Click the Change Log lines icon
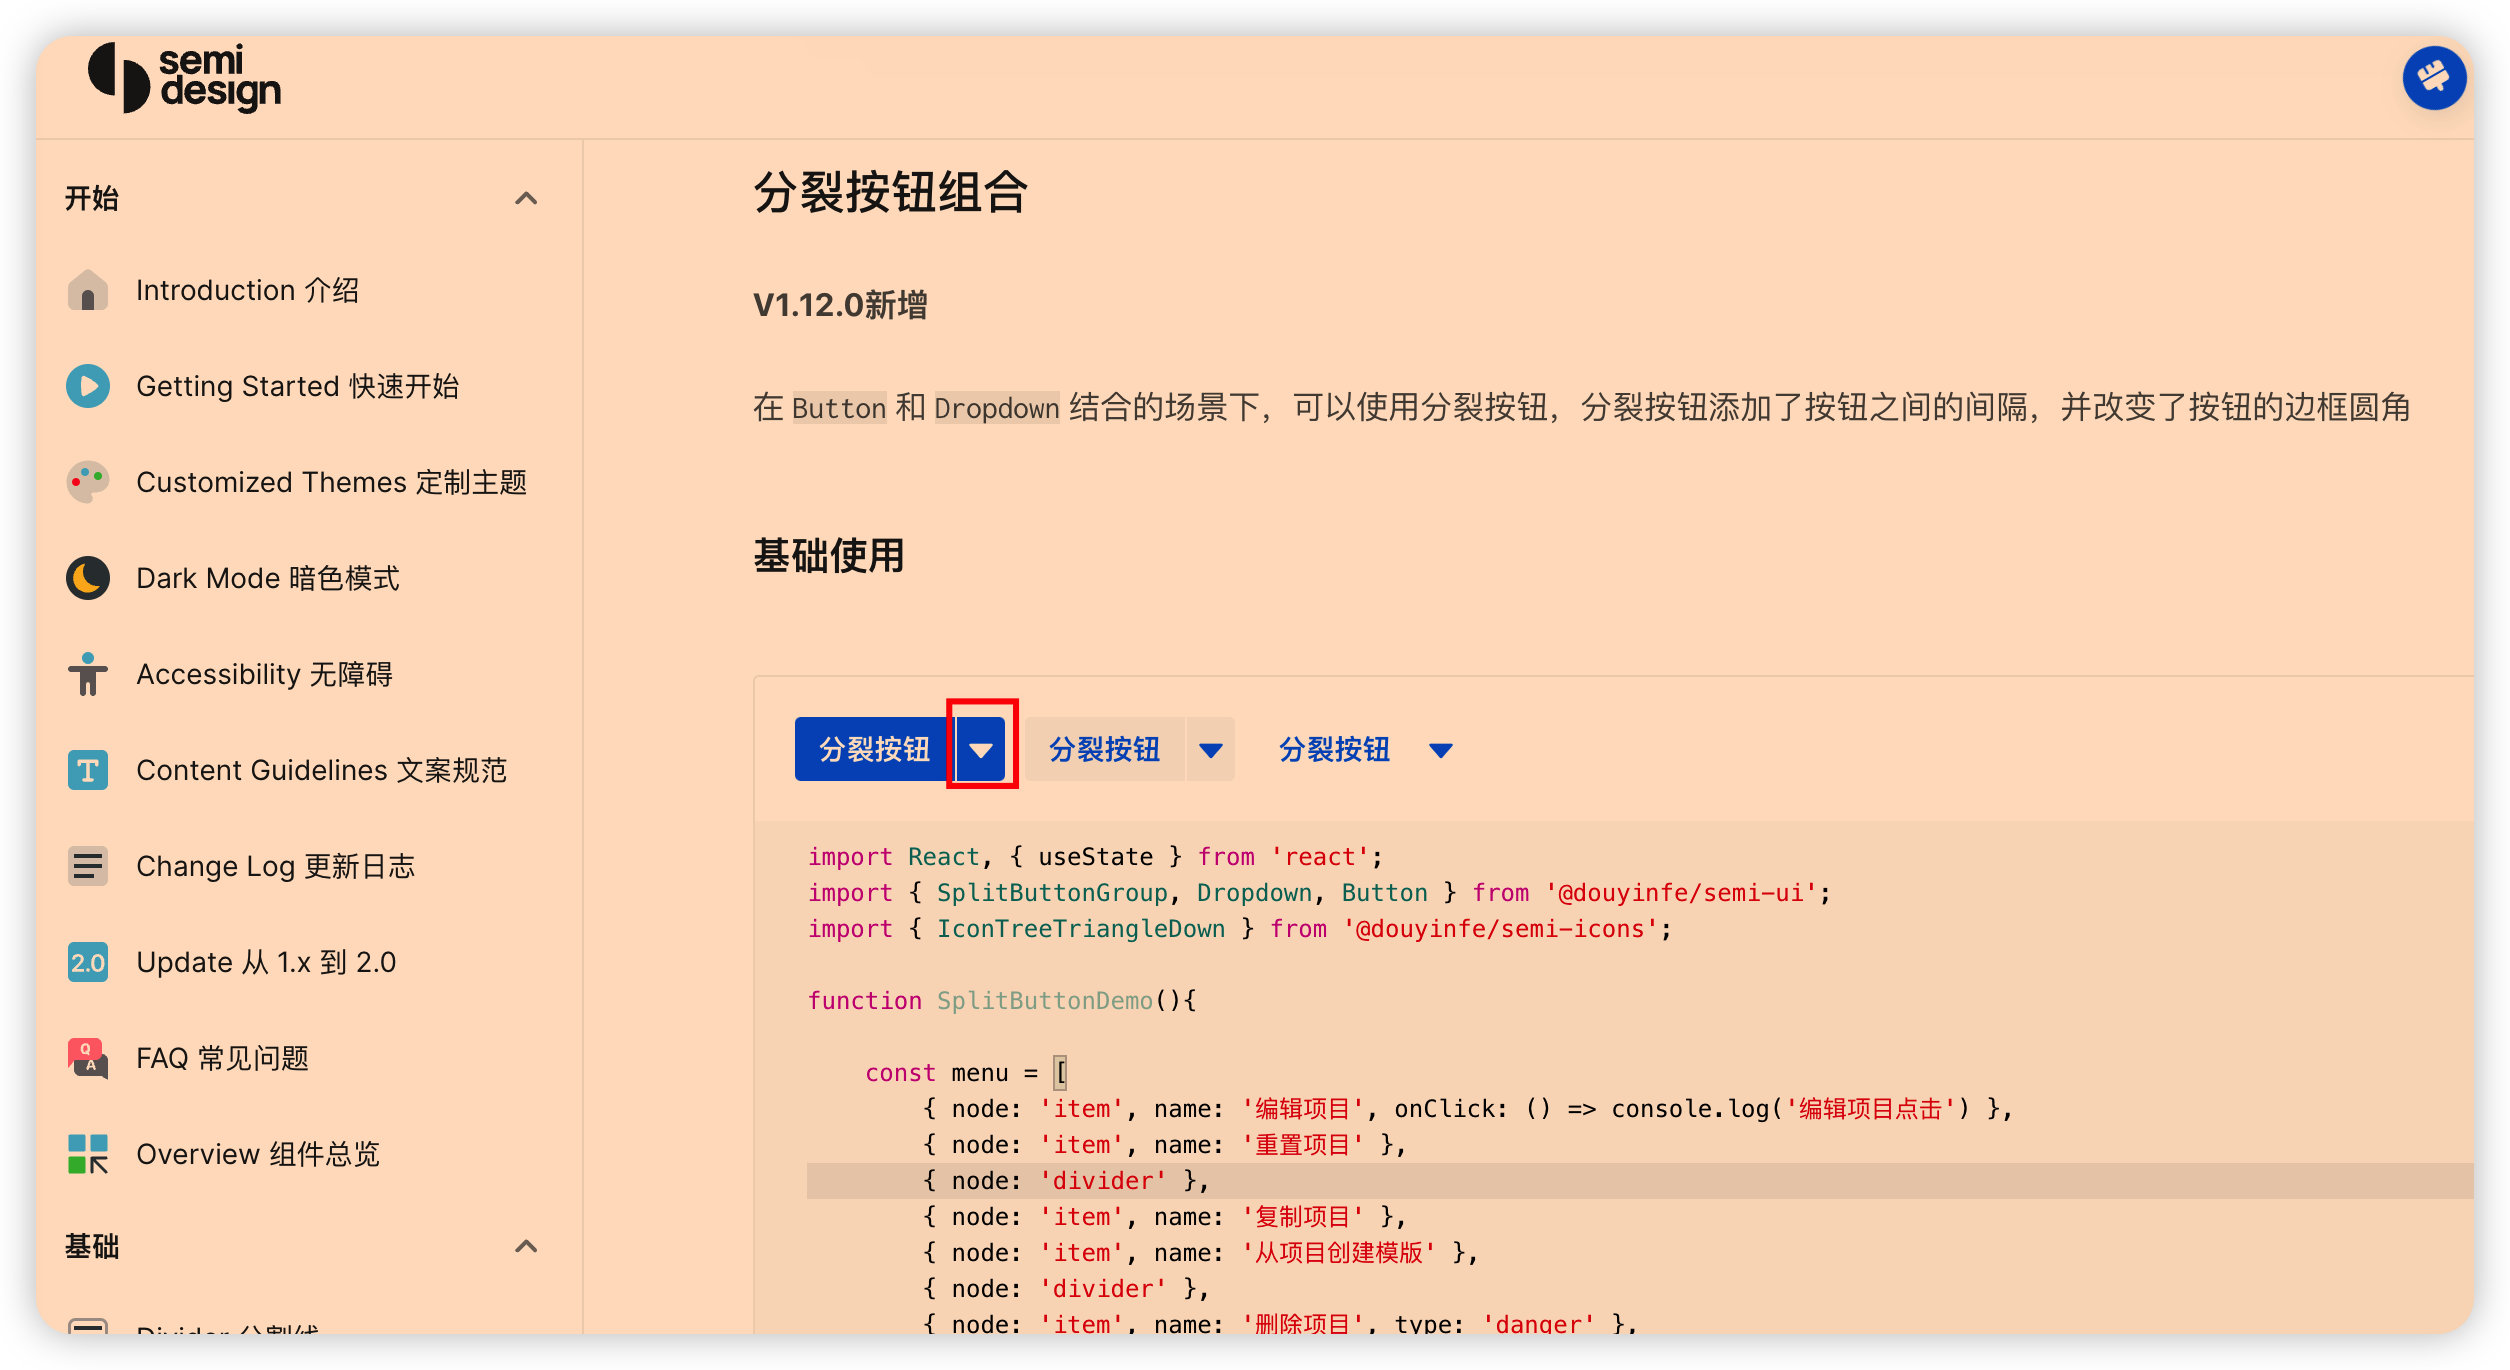The image size is (2510, 1370). pos(88,866)
